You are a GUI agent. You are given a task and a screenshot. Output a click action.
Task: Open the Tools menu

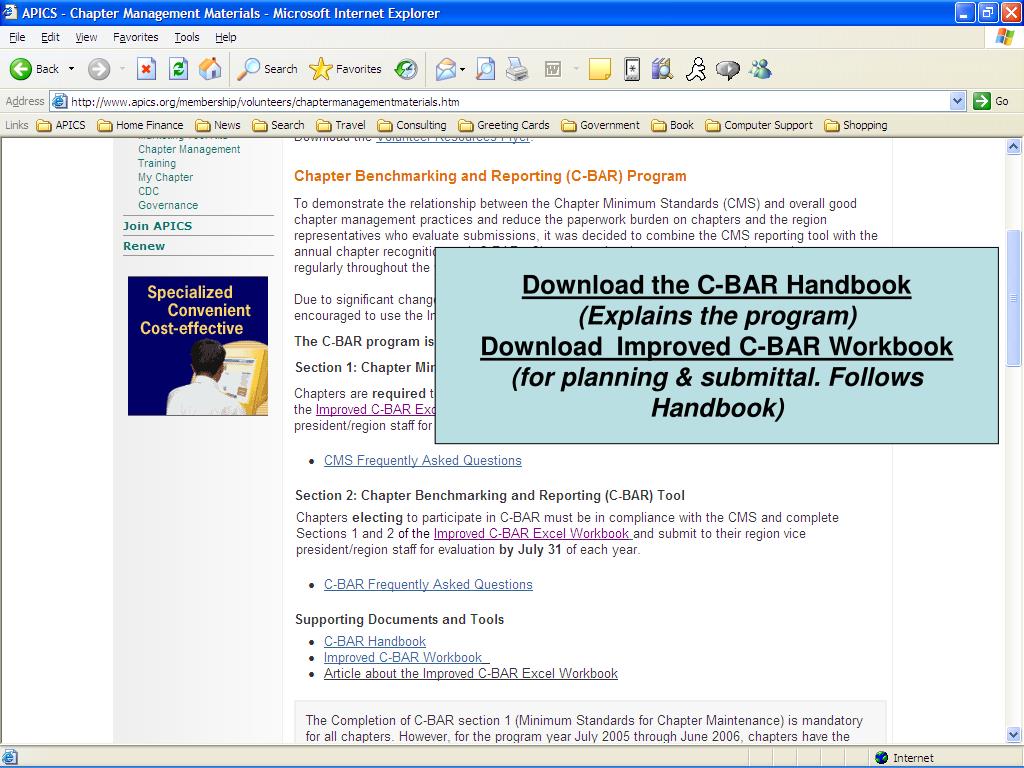pos(187,37)
